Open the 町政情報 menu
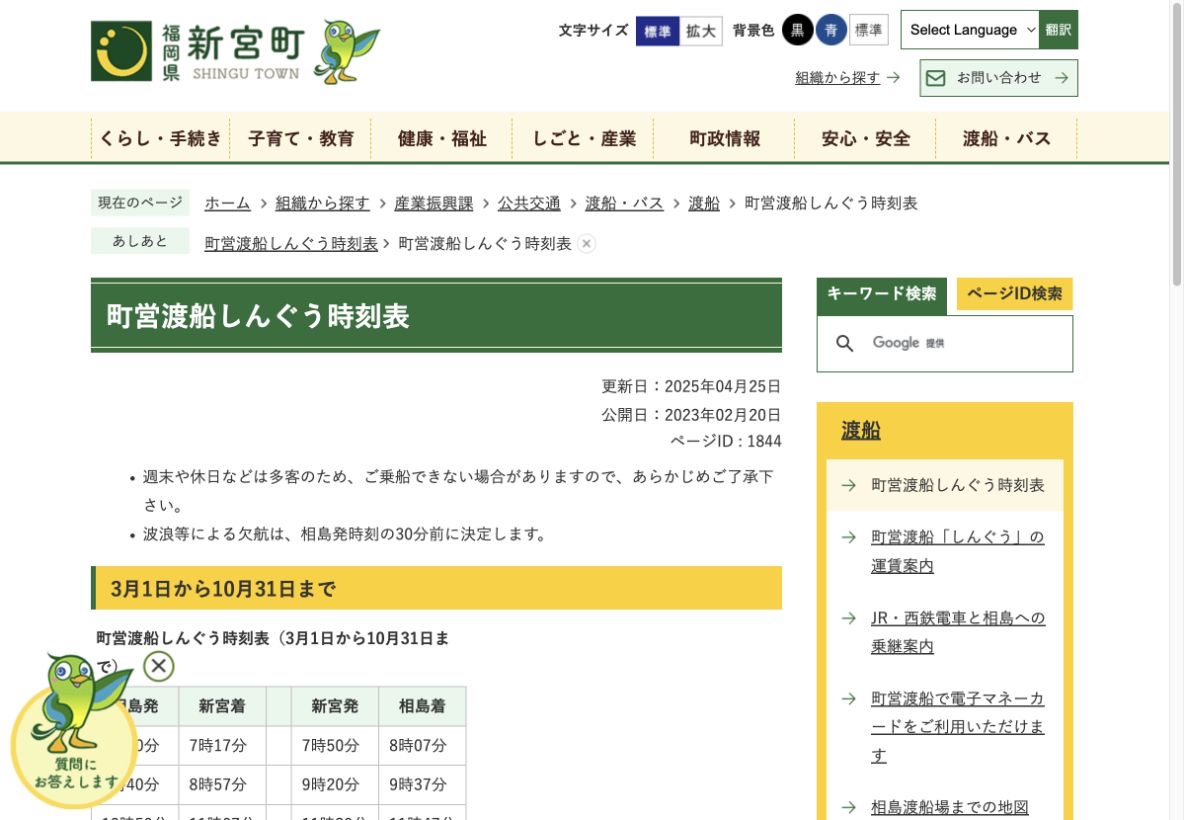This screenshot has height=820, width=1184. click(724, 138)
